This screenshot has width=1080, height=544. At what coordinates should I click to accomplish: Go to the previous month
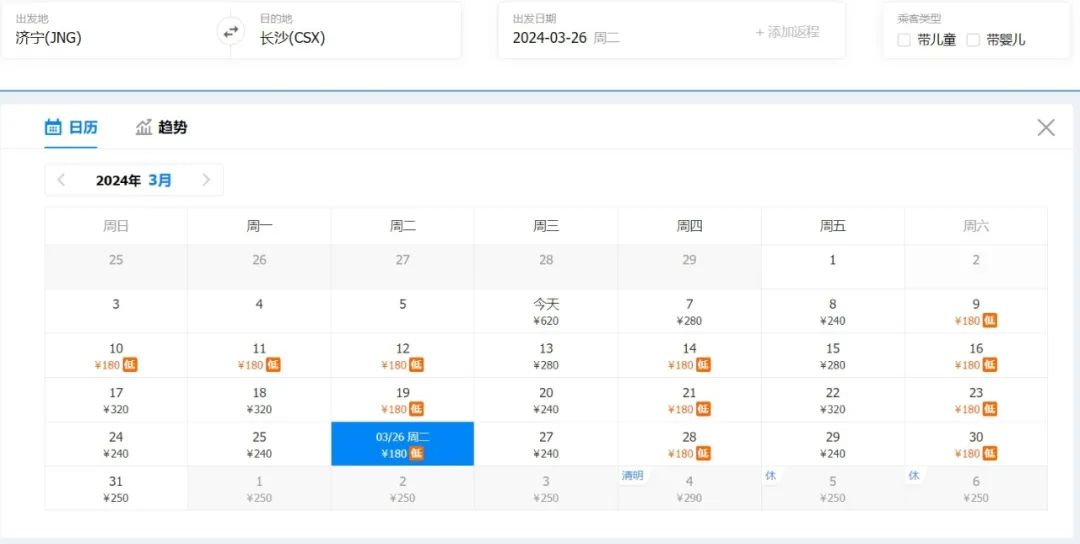pyautogui.click(x=62, y=180)
